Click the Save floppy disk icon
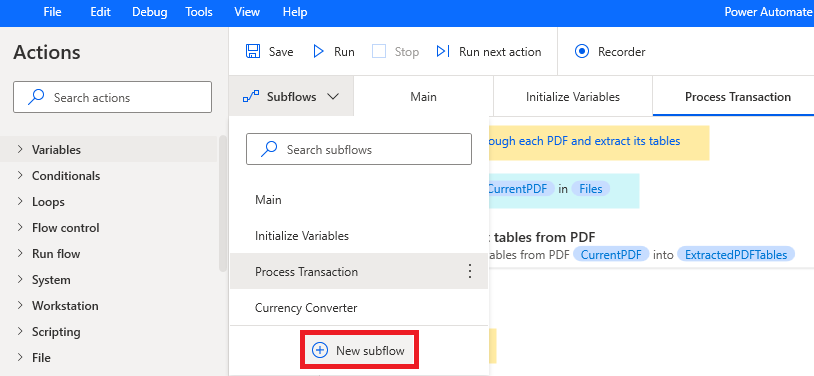Viewport: 814px width, 376px height. (253, 51)
